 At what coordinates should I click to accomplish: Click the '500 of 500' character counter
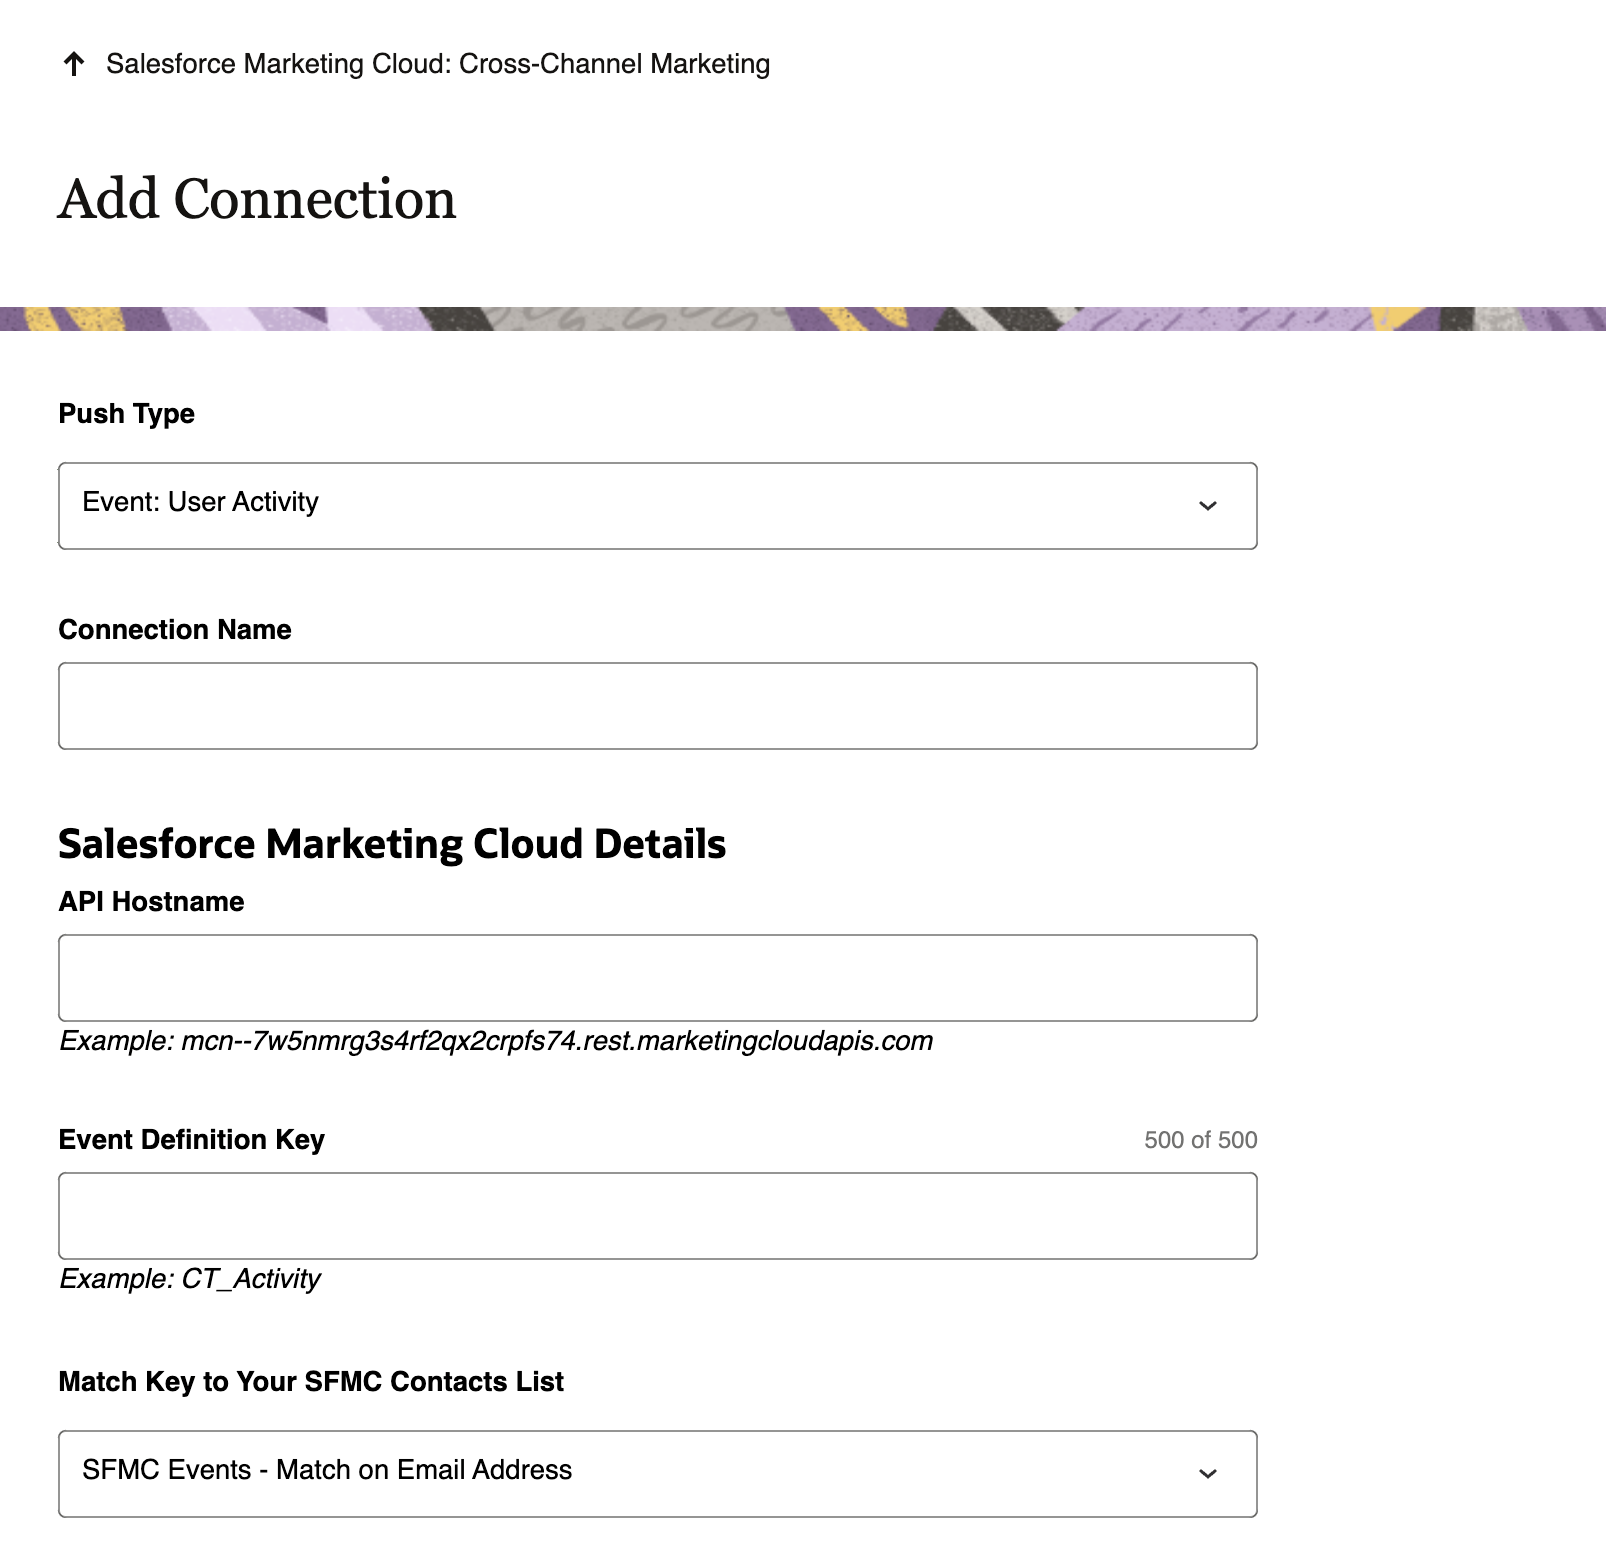tap(1200, 1140)
